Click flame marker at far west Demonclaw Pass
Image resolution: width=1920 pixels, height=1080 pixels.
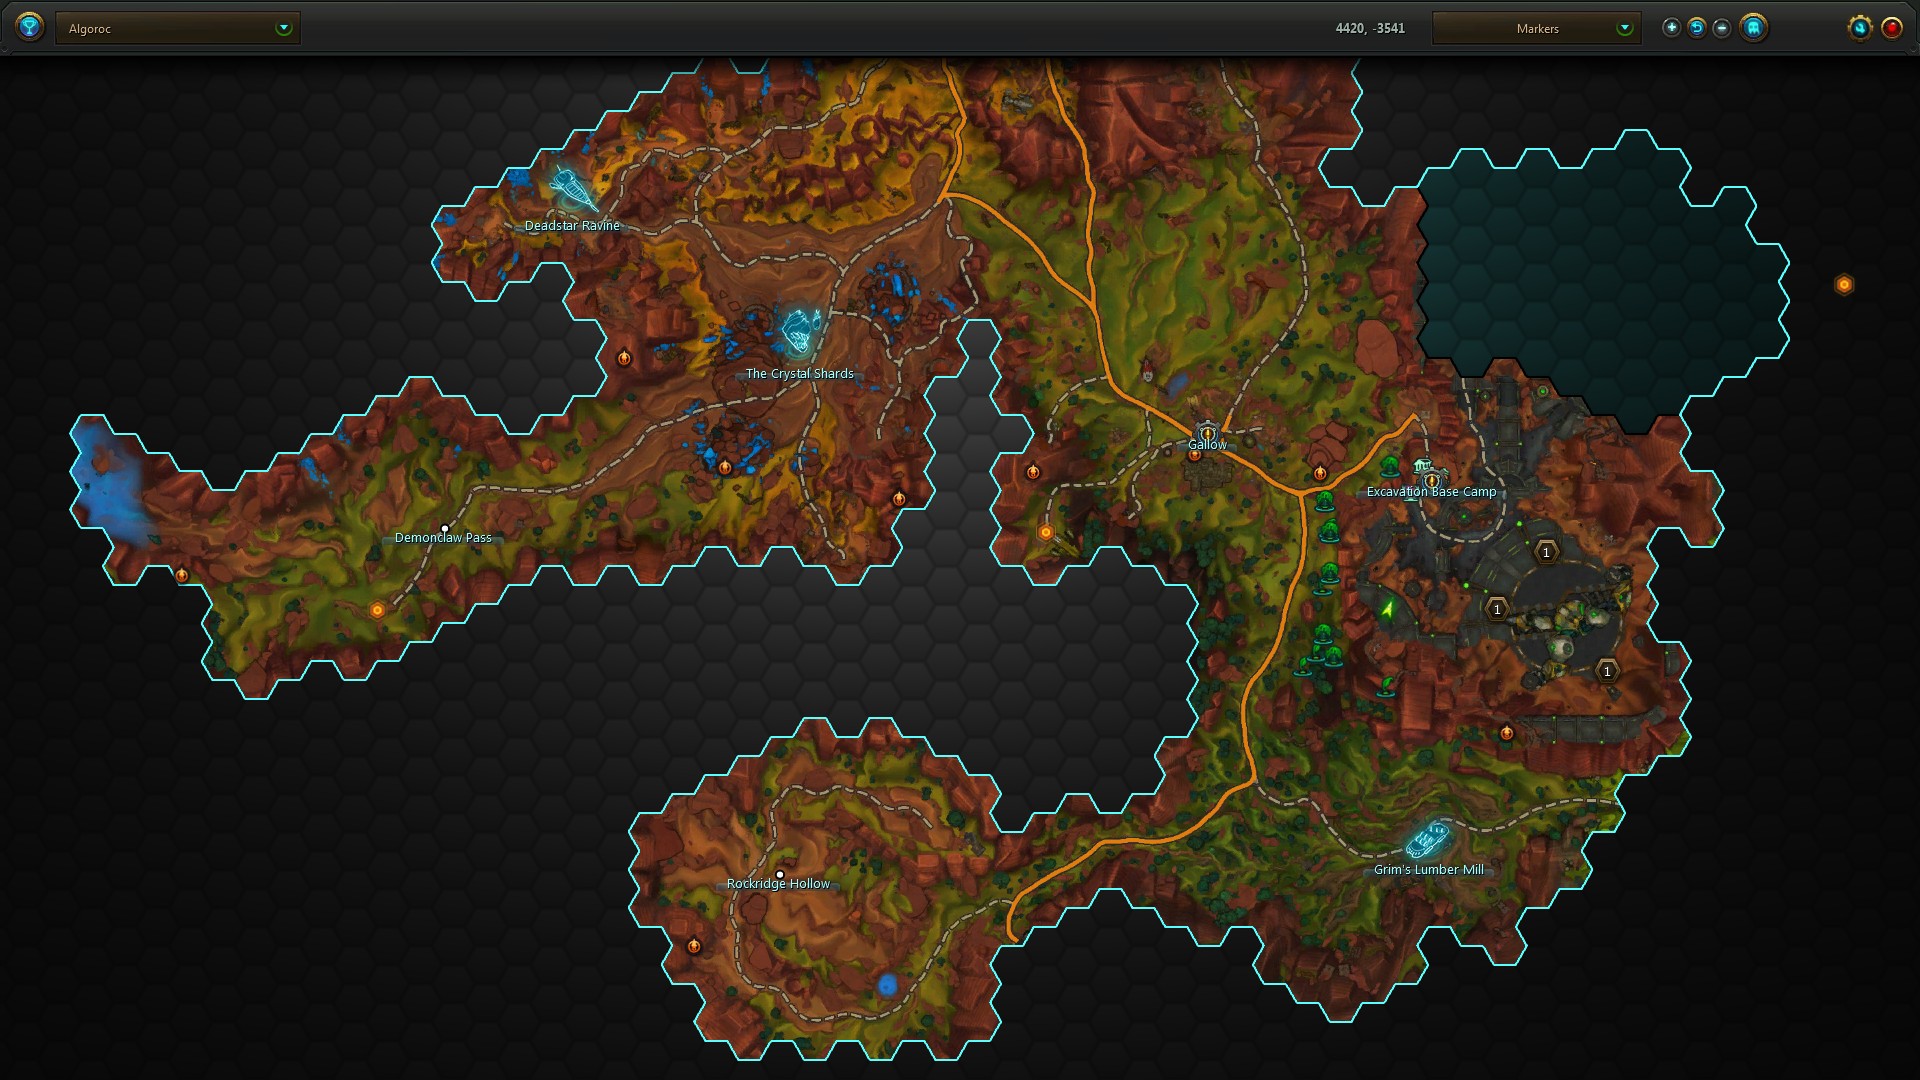coord(182,575)
